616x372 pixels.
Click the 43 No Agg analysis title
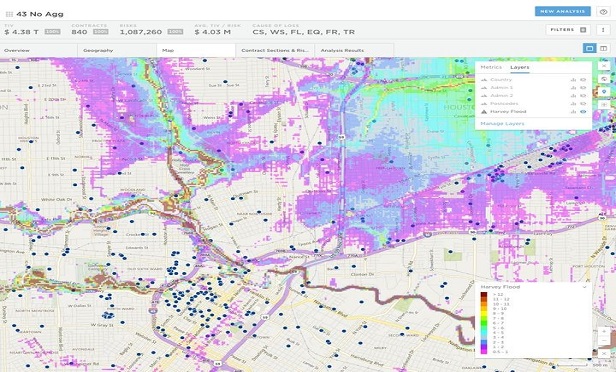point(40,14)
